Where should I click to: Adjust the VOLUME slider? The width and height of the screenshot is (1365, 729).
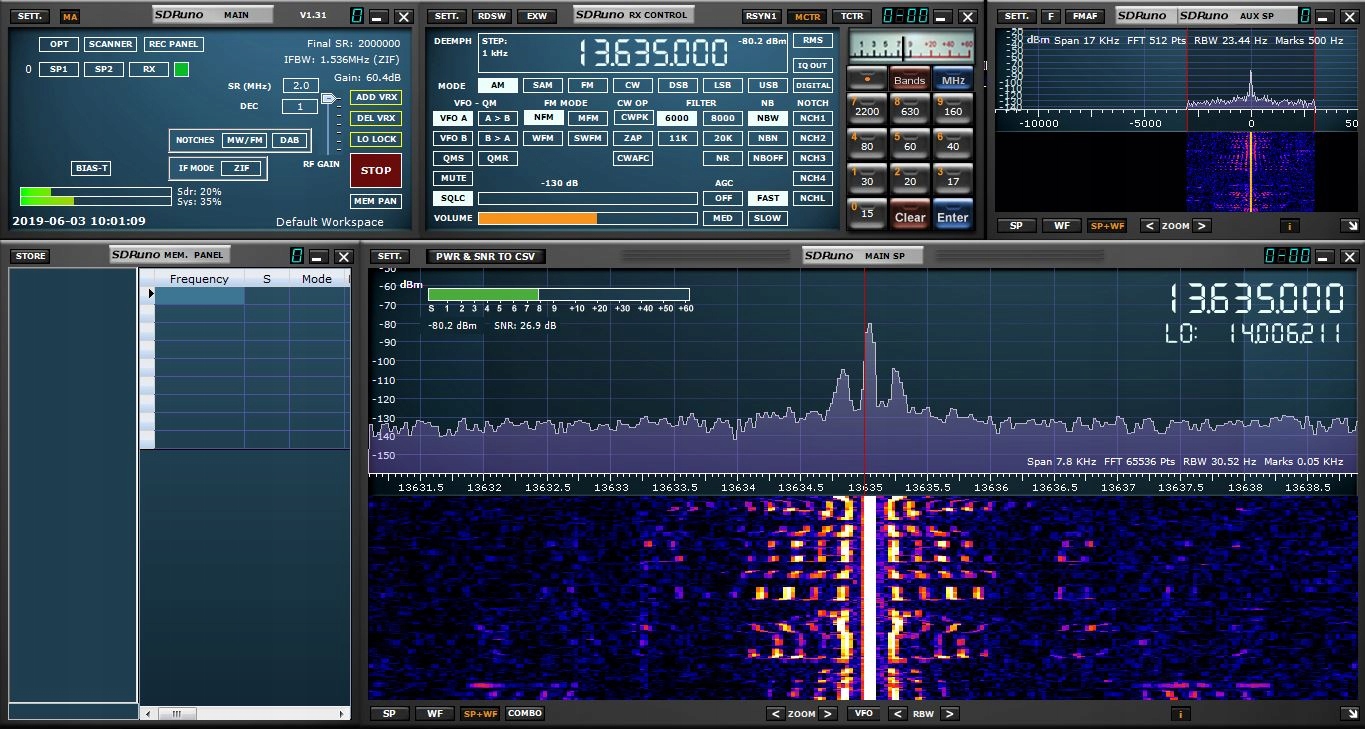[x=587, y=218]
